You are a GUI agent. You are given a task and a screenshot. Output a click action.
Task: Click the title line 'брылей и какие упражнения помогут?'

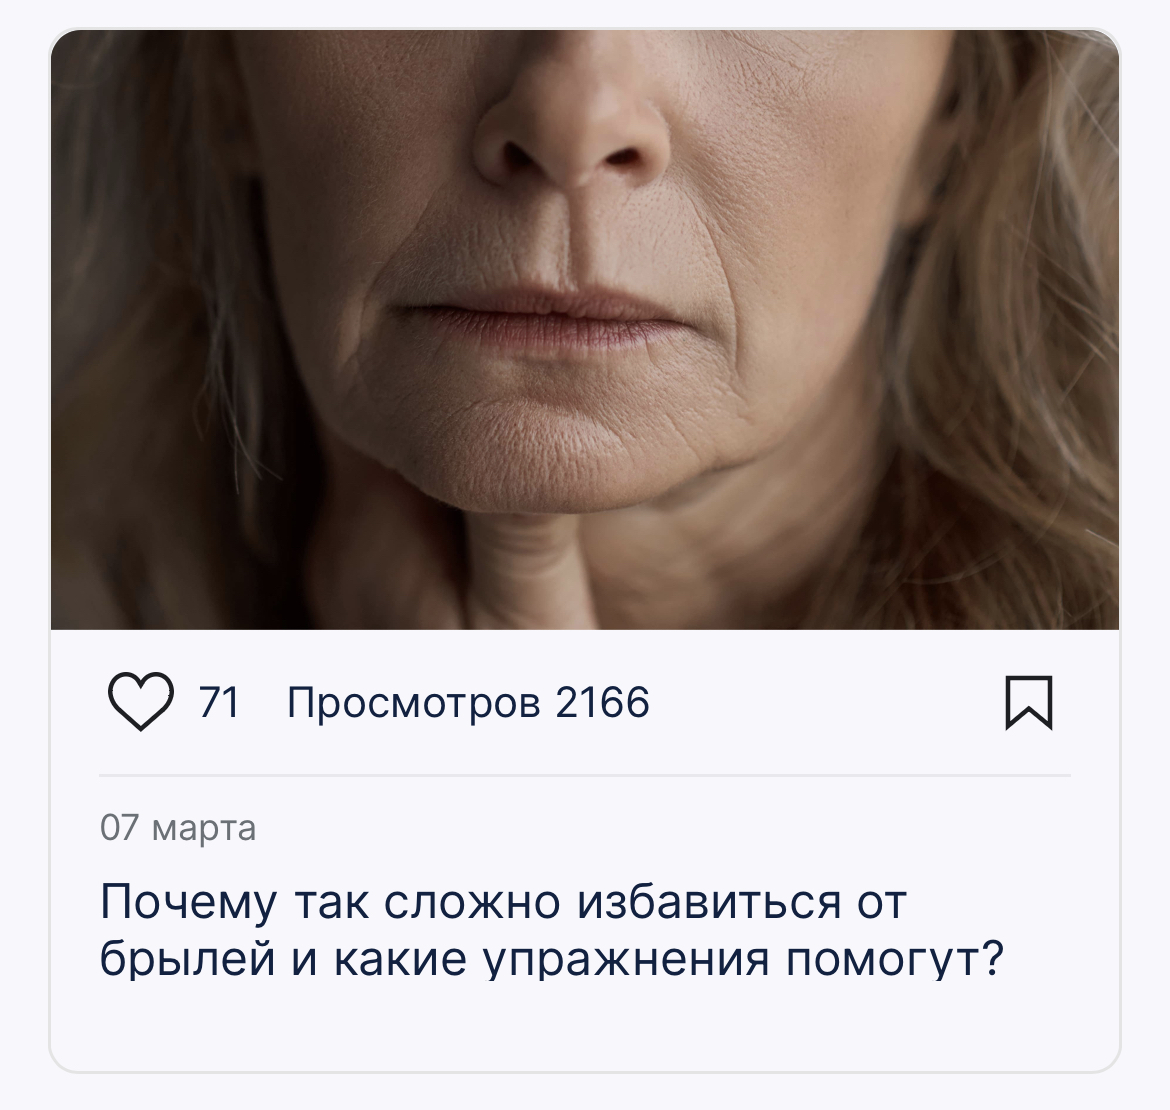(552, 959)
